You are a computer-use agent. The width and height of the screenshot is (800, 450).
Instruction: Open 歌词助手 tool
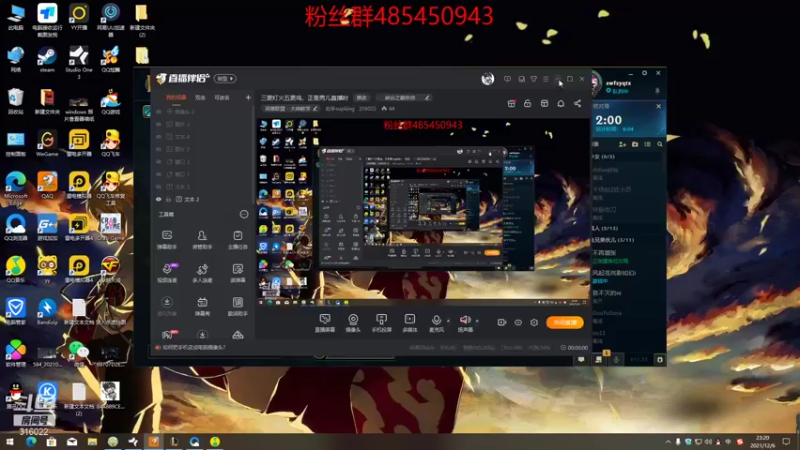click(x=238, y=307)
